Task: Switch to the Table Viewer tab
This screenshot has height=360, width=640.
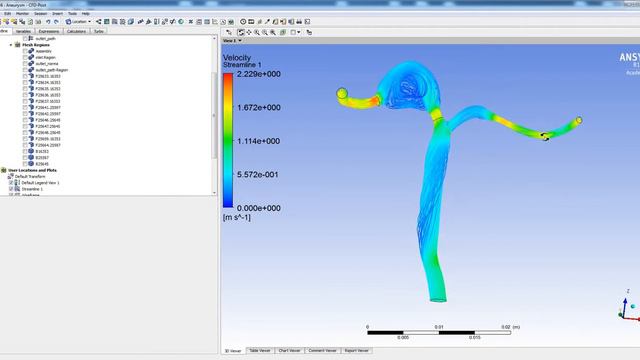Action: click(260, 351)
